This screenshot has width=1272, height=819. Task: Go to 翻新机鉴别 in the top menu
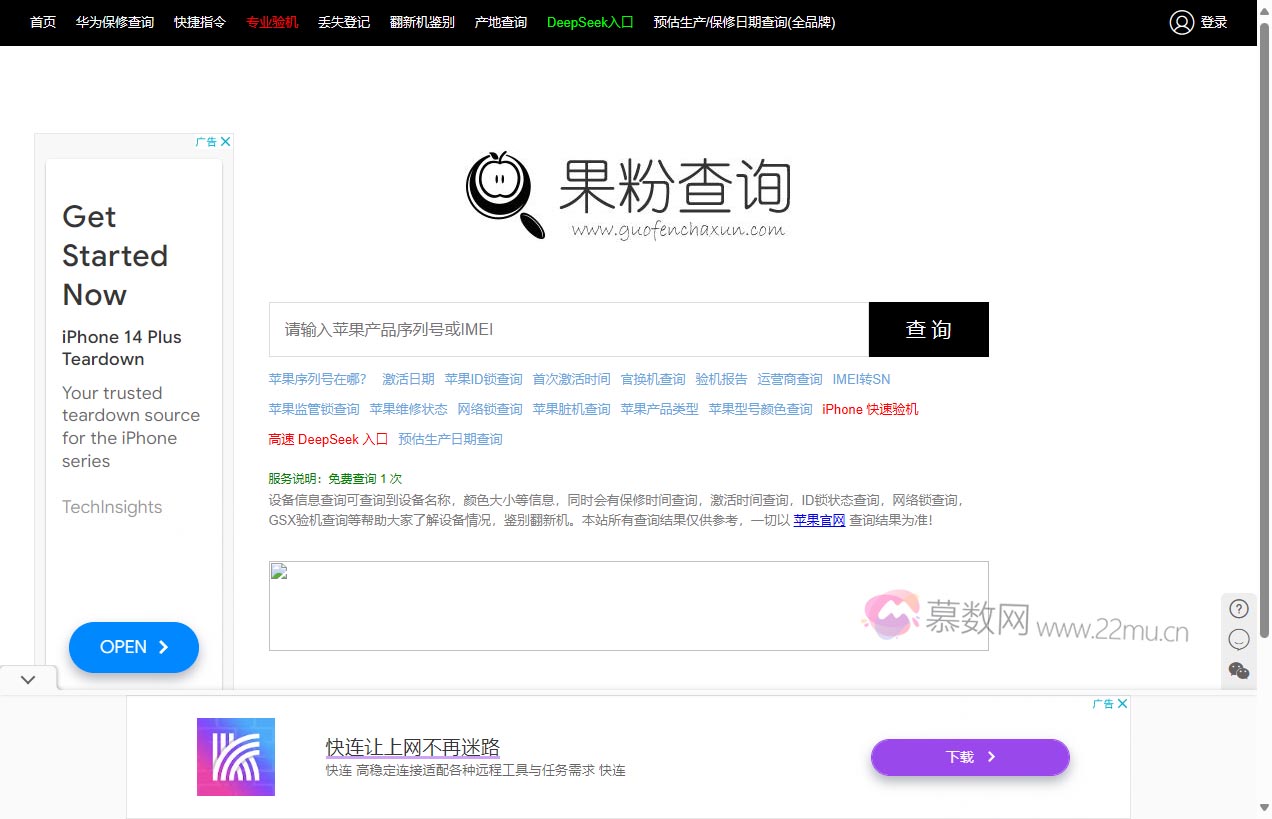pos(421,22)
